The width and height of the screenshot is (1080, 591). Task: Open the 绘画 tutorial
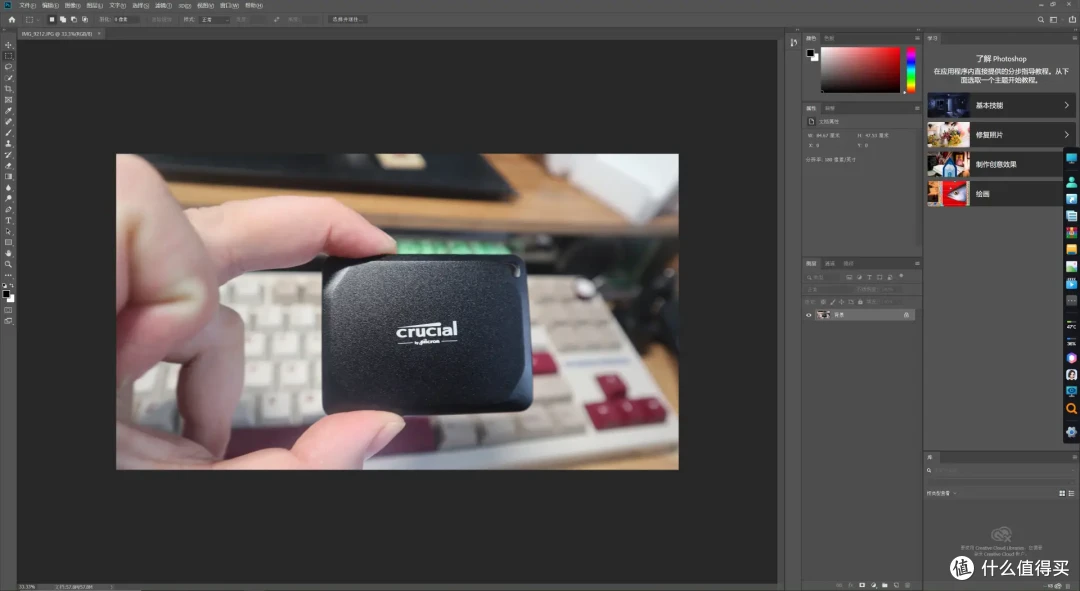996,194
